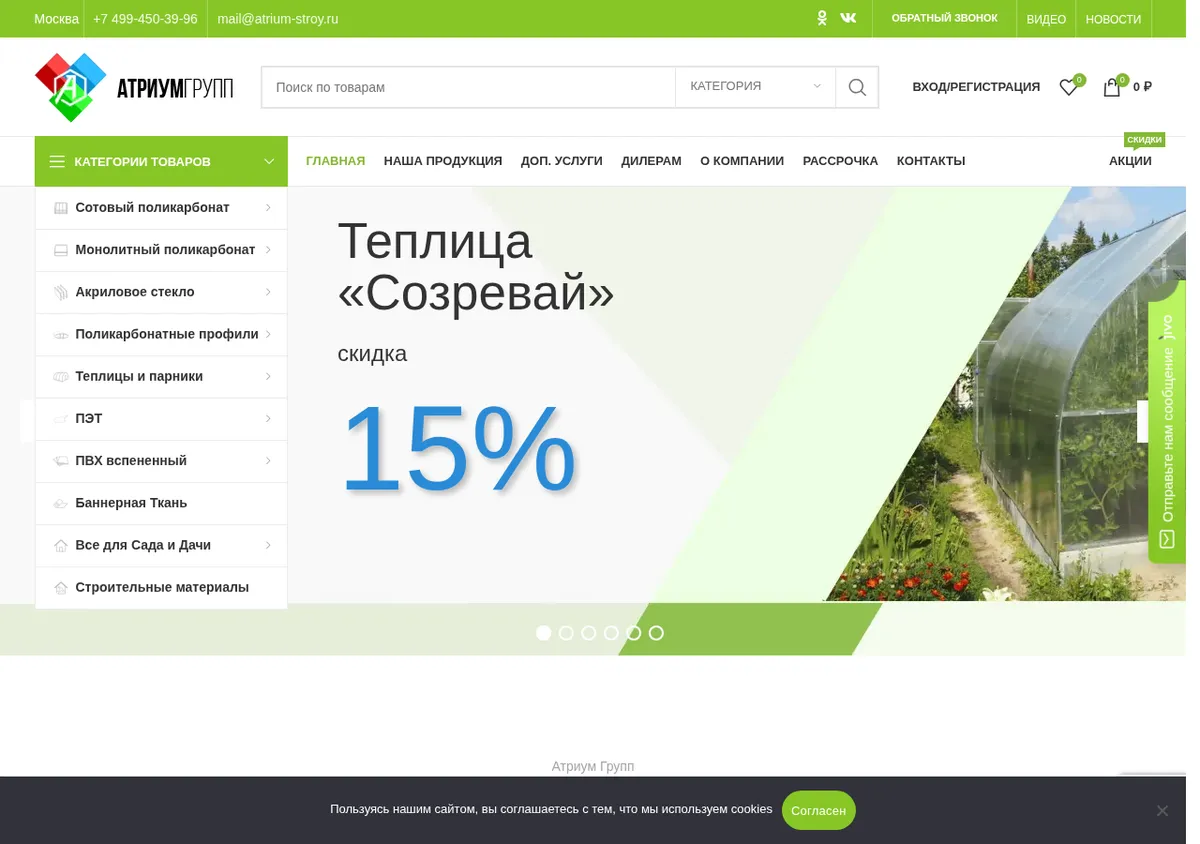Click the Атриум Групп logo

point(134,87)
